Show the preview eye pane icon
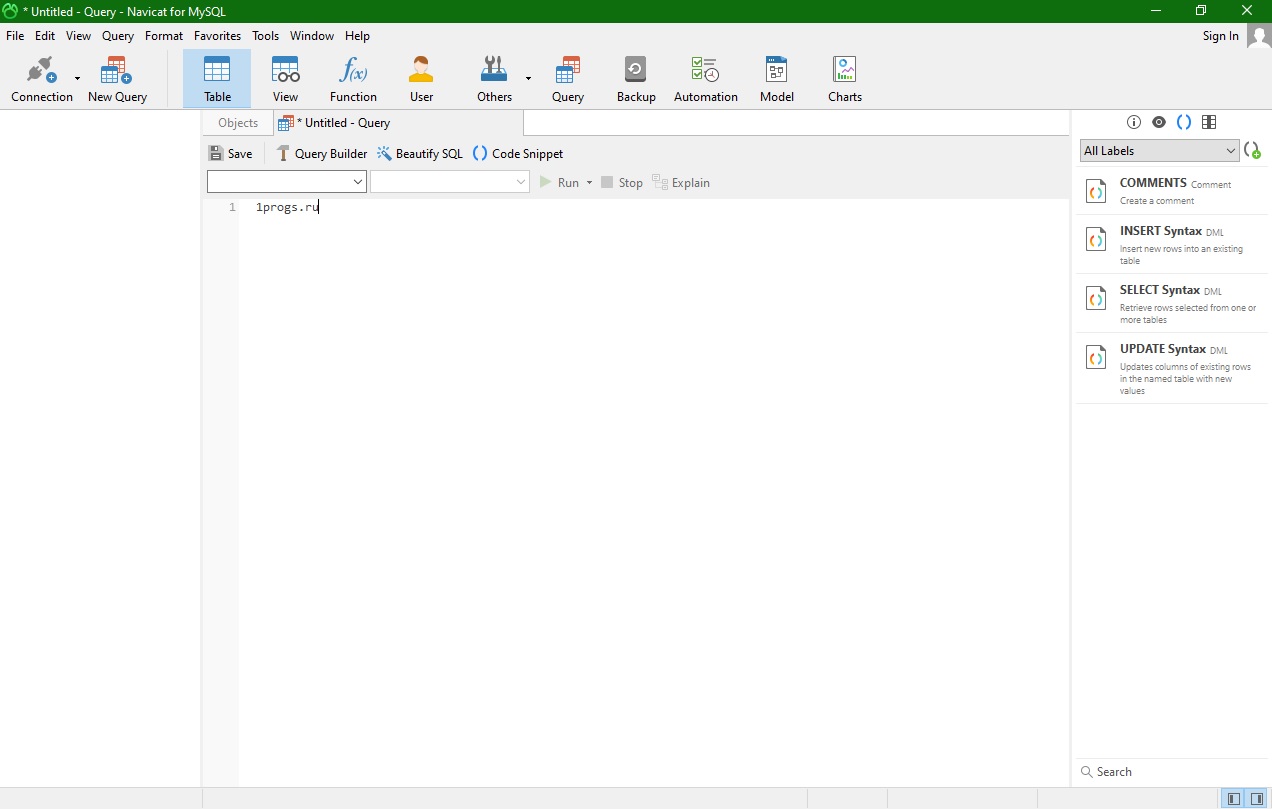 1158,122
